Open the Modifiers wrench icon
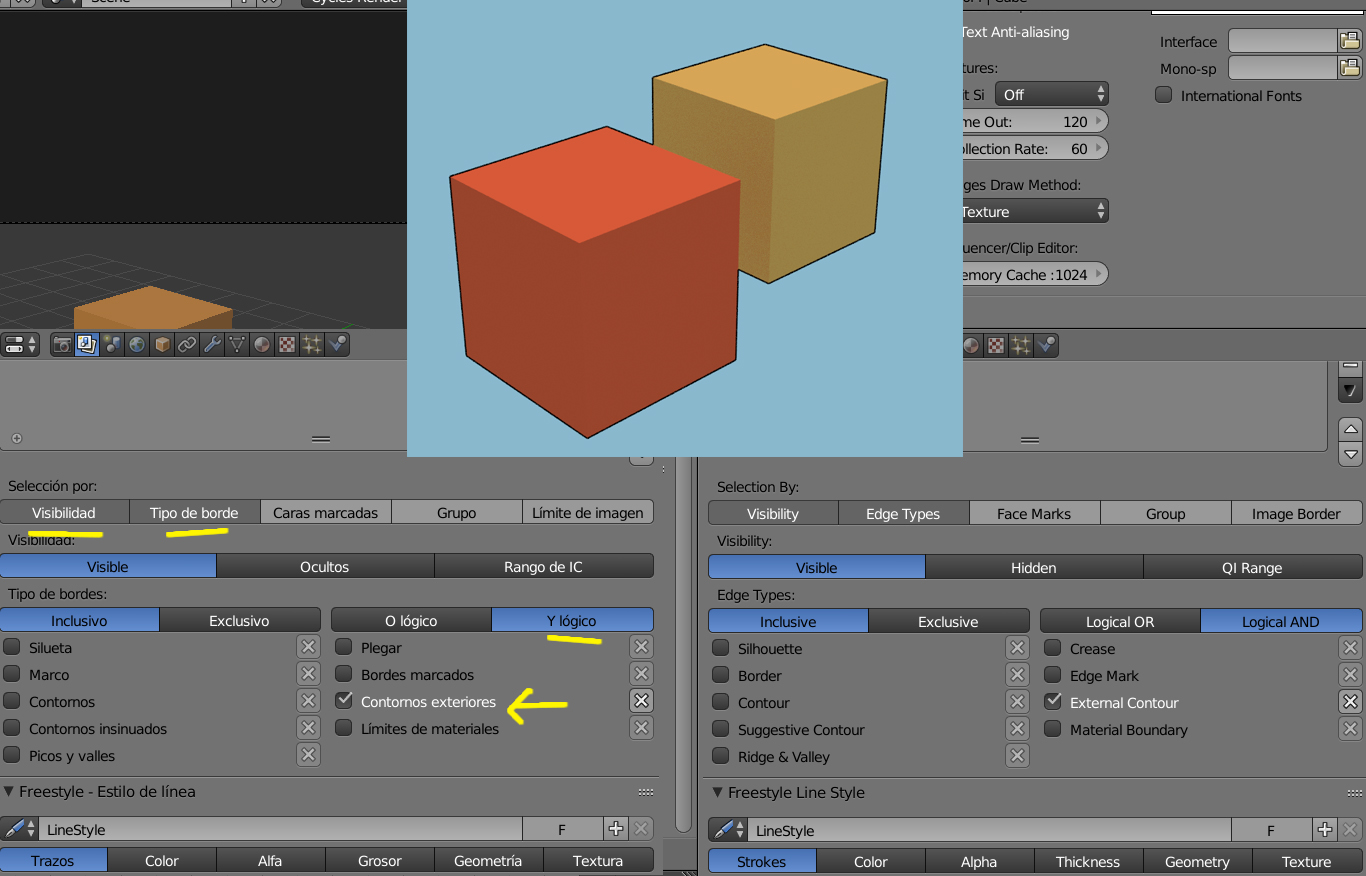Image resolution: width=1366 pixels, height=876 pixels. point(212,345)
